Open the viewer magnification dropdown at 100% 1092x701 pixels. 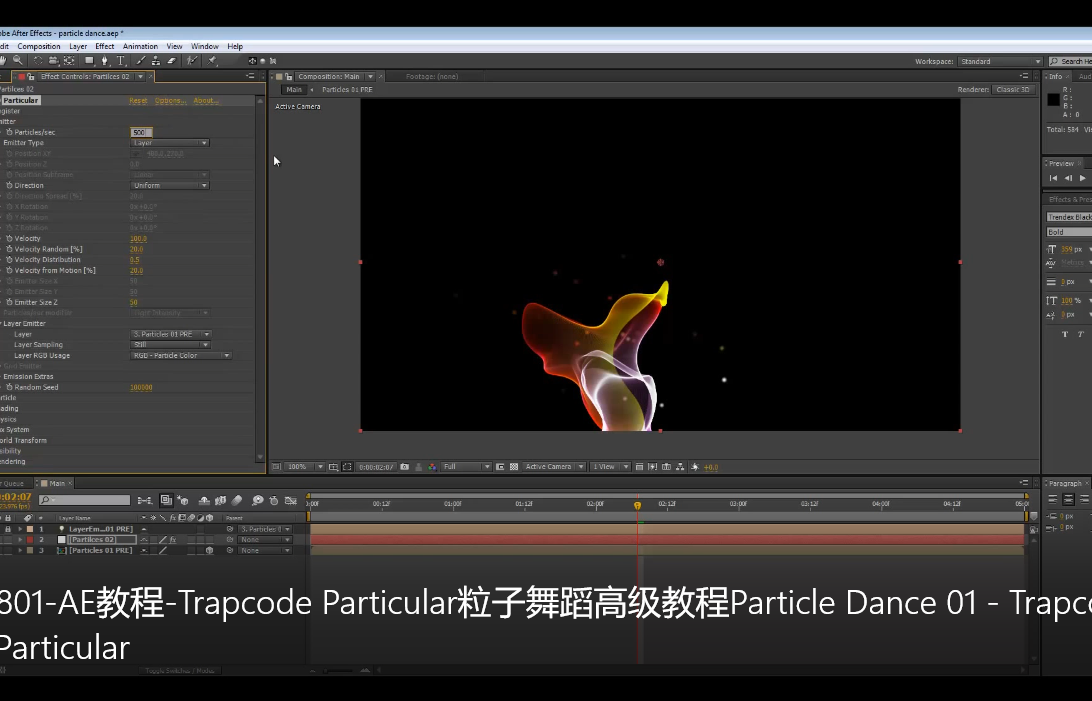tap(305, 467)
